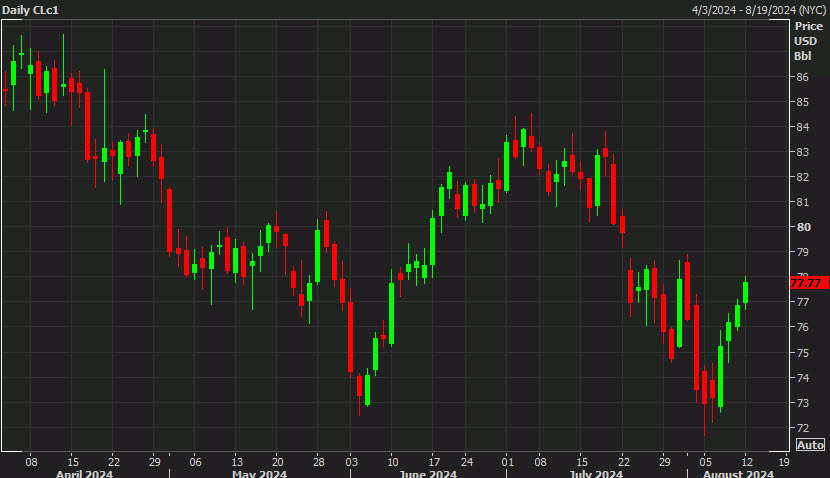Select the final green candle near 77.77

[745, 292]
